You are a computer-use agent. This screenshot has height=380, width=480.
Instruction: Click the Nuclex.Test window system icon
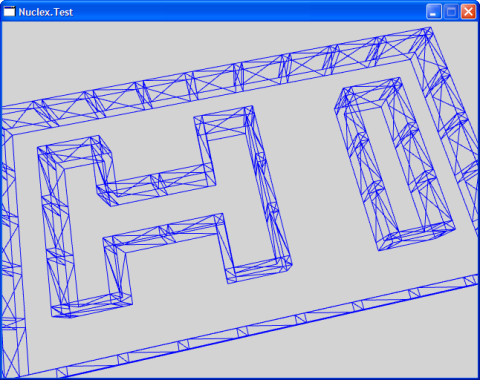click(x=9, y=11)
